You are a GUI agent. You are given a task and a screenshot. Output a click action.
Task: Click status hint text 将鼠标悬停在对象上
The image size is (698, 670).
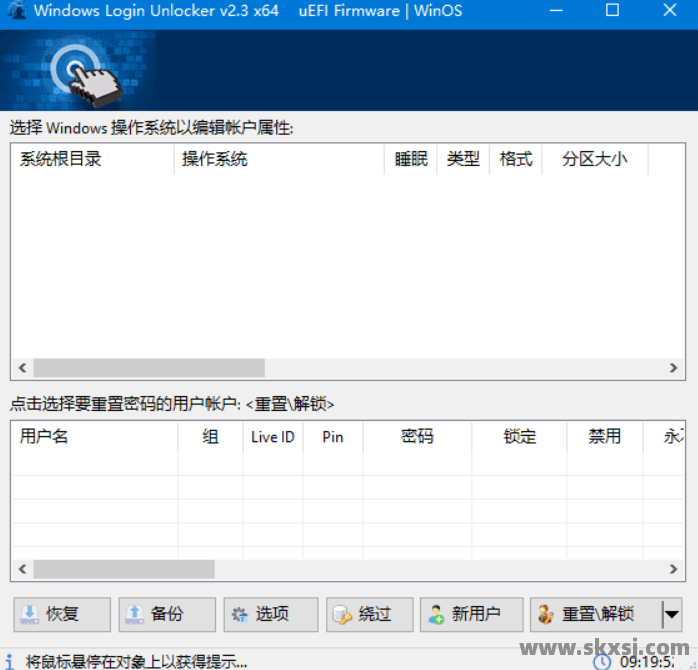pos(136,662)
